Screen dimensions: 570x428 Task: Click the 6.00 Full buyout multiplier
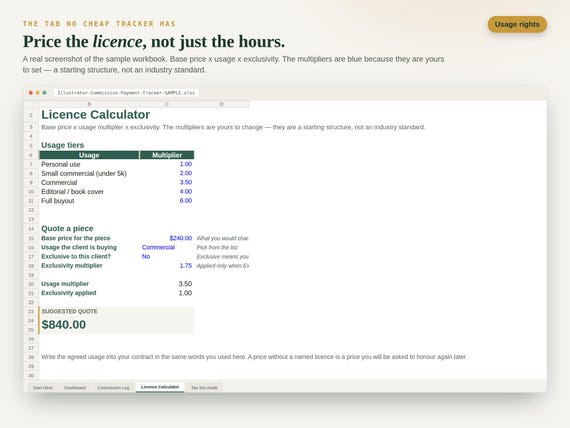pos(186,201)
